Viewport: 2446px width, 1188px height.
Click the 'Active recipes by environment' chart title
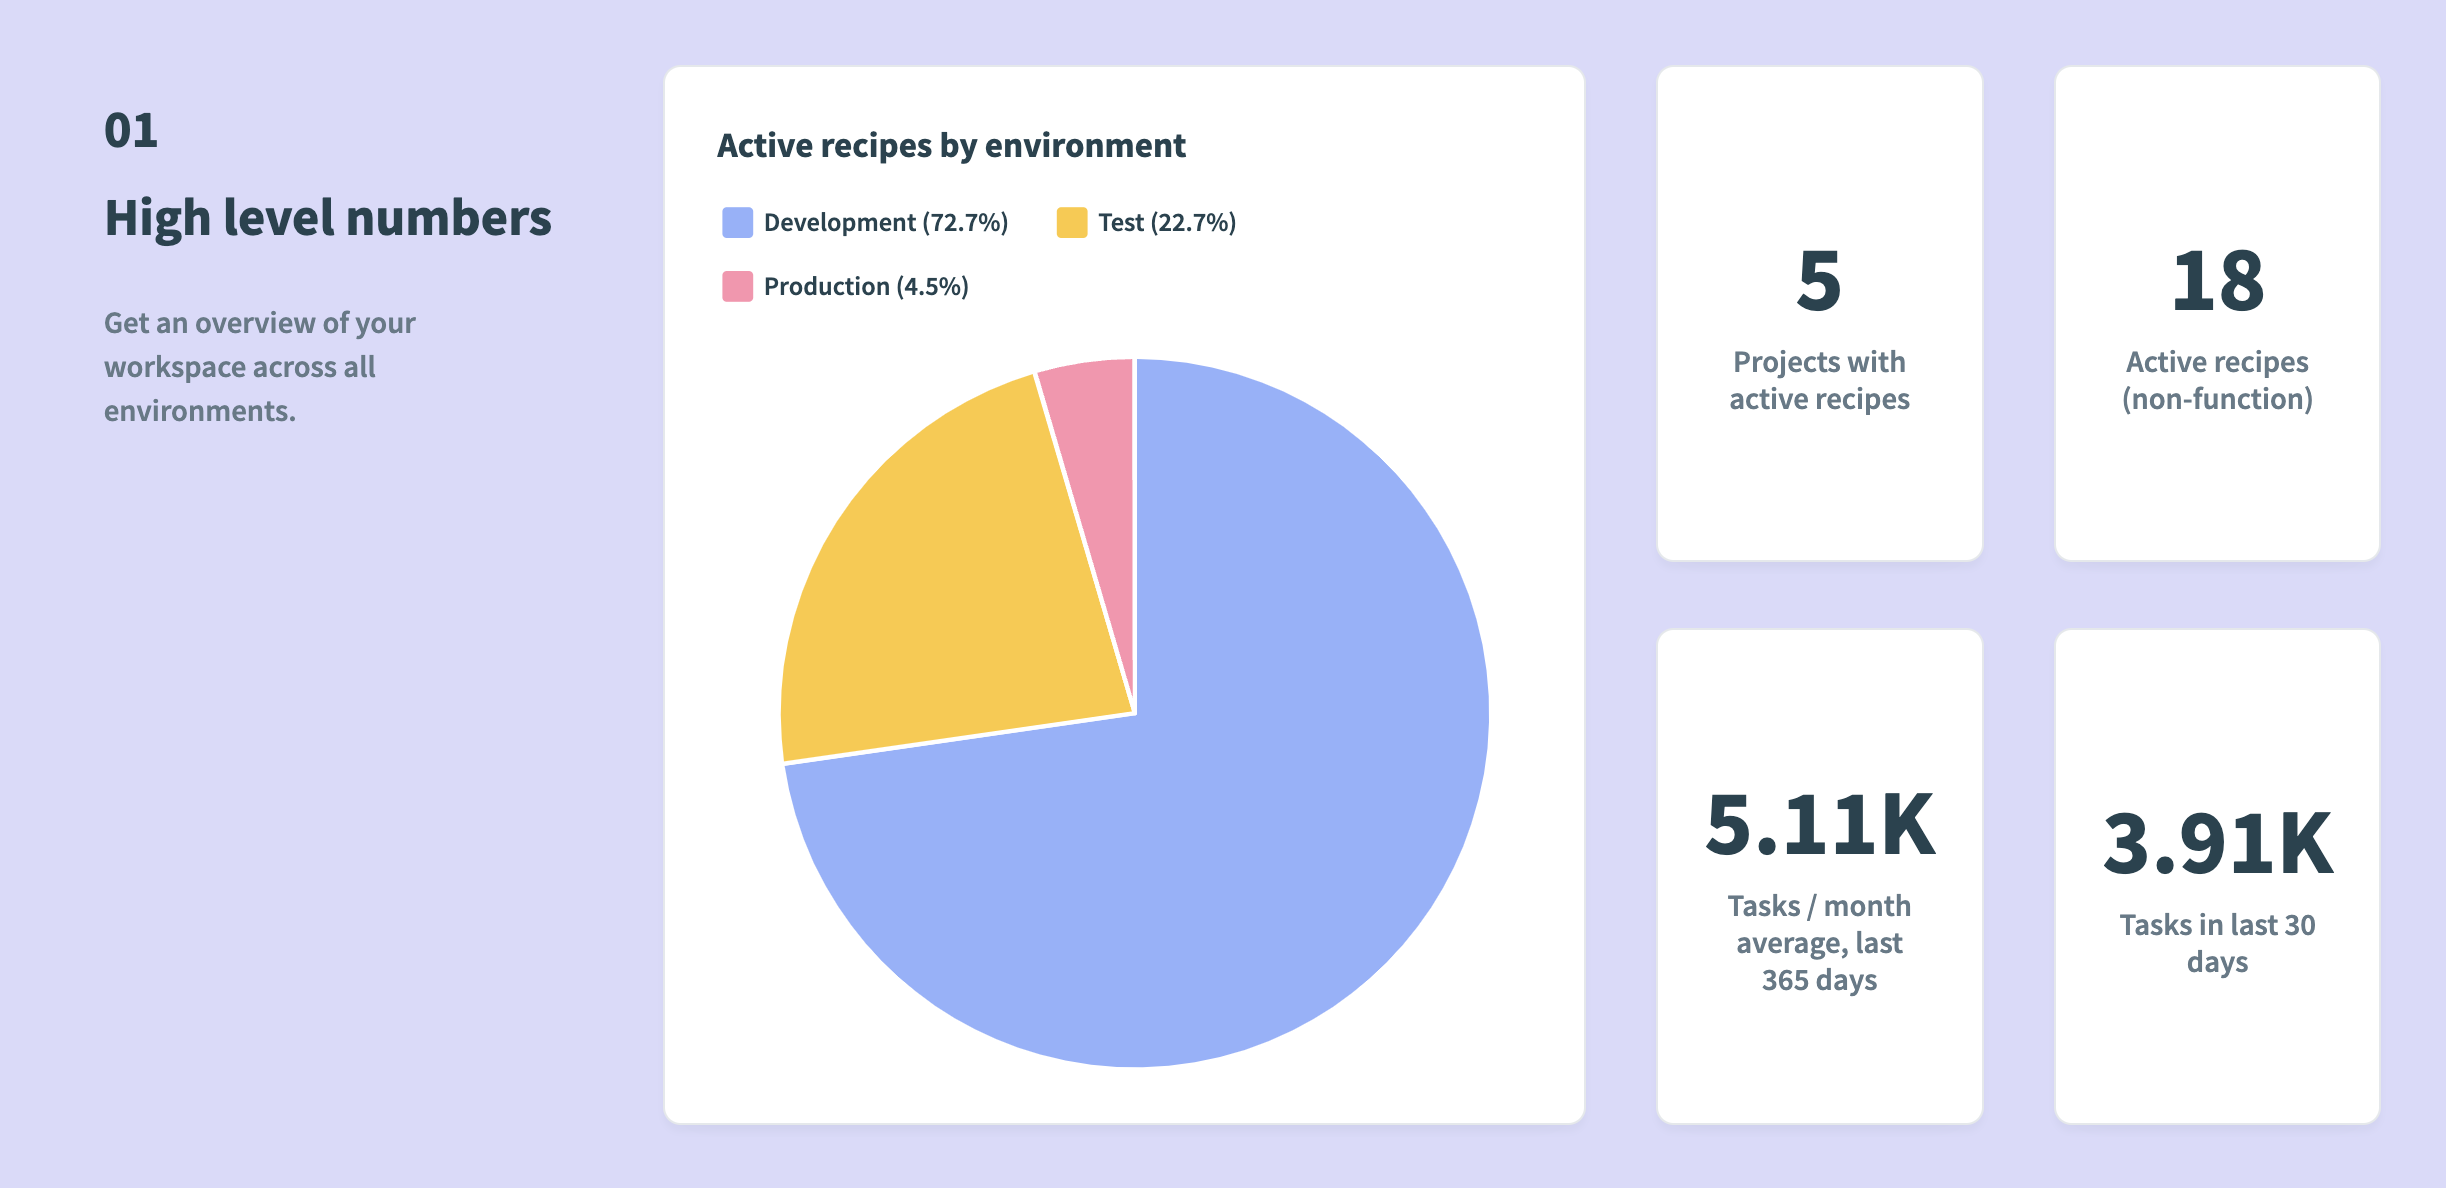pos(953,145)
